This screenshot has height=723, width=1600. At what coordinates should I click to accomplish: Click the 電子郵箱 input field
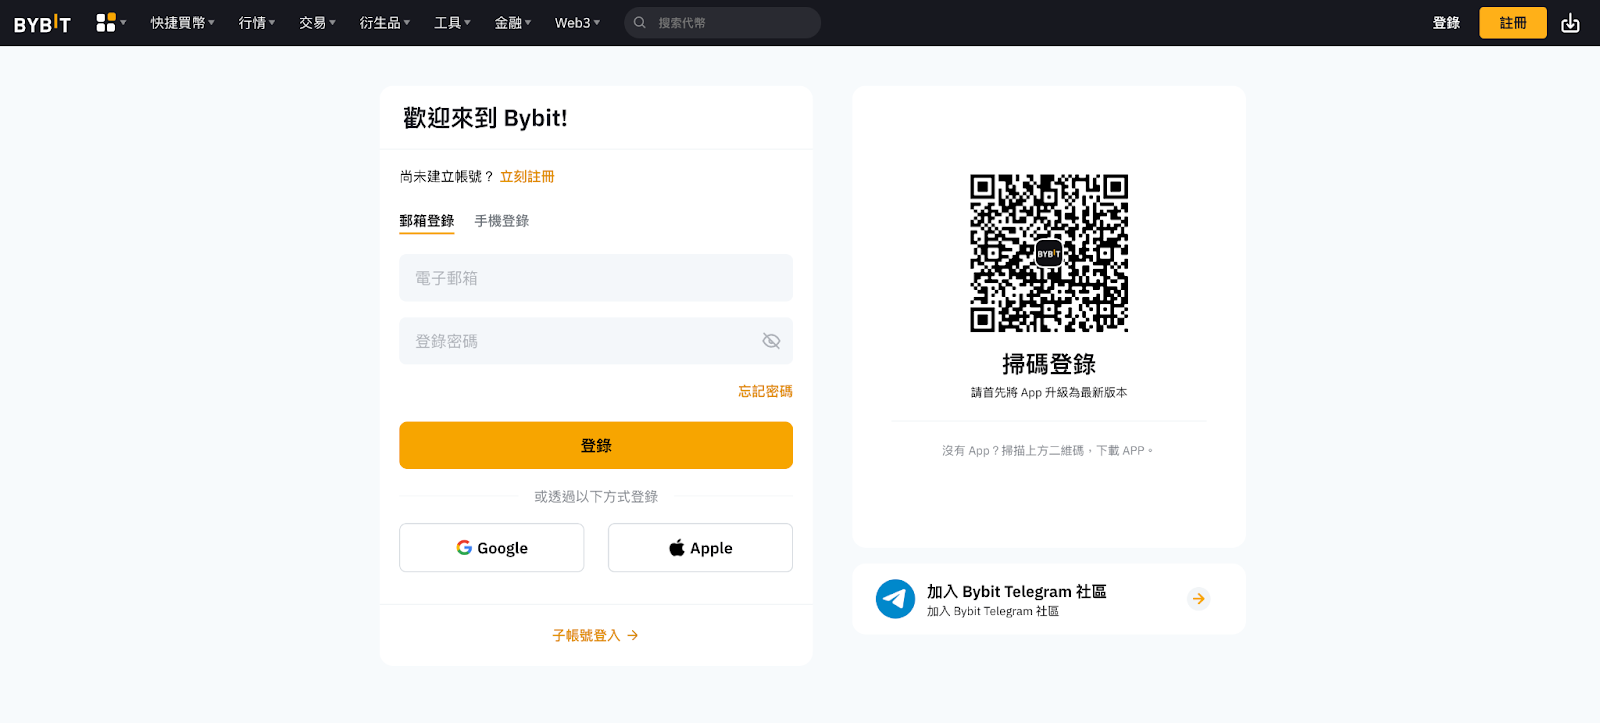pos(596,278)
